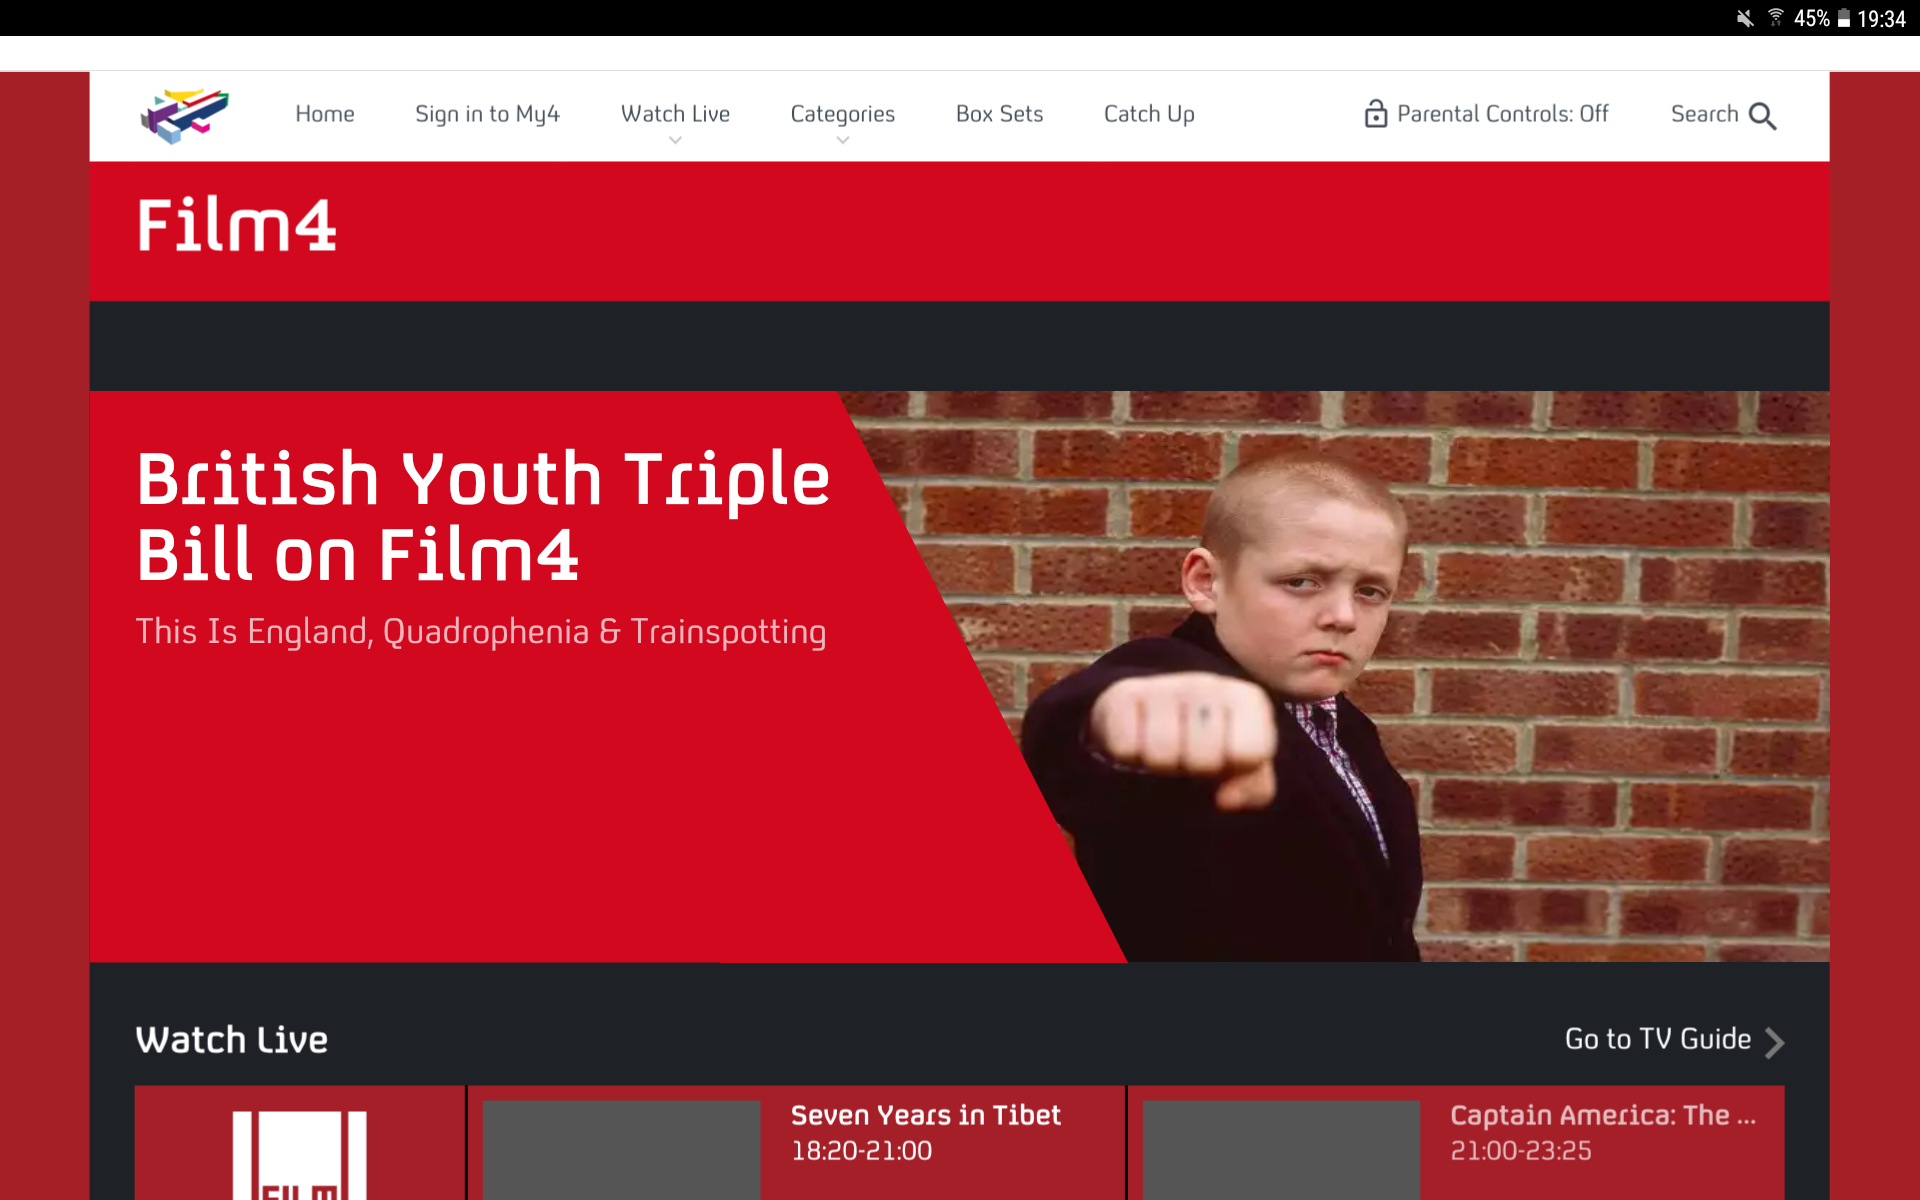Open search via the magnifying glass icon
Screen dimensions: 1920x1200
[1763, 116]
